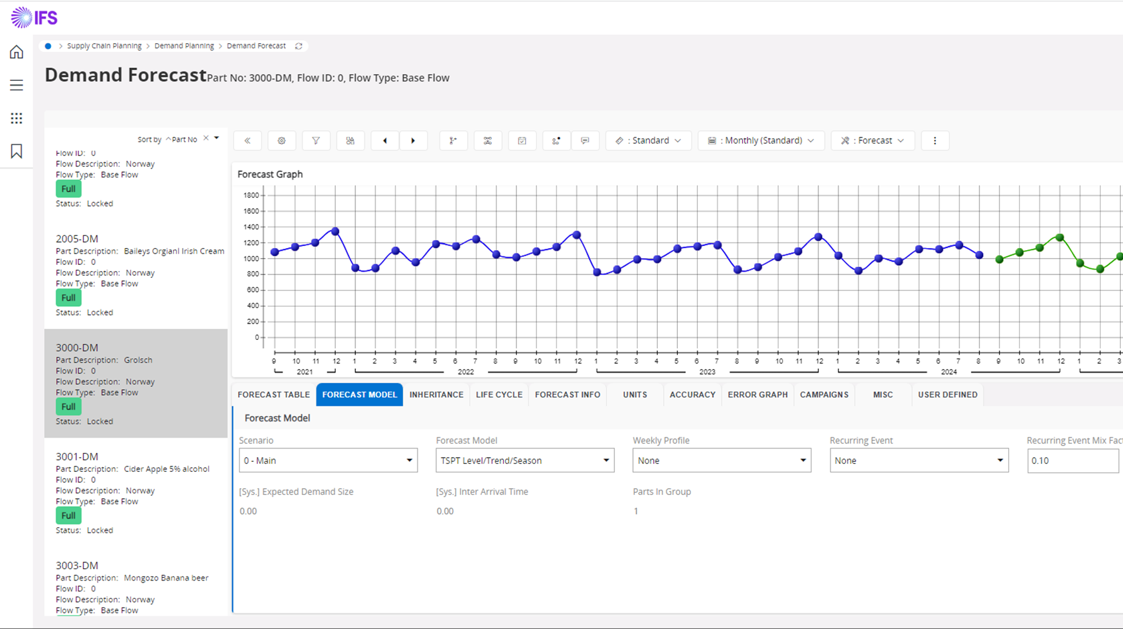Select part 3001-DM in list
The height and width of the screenshot is (629, 1123).
coord(136,493)
